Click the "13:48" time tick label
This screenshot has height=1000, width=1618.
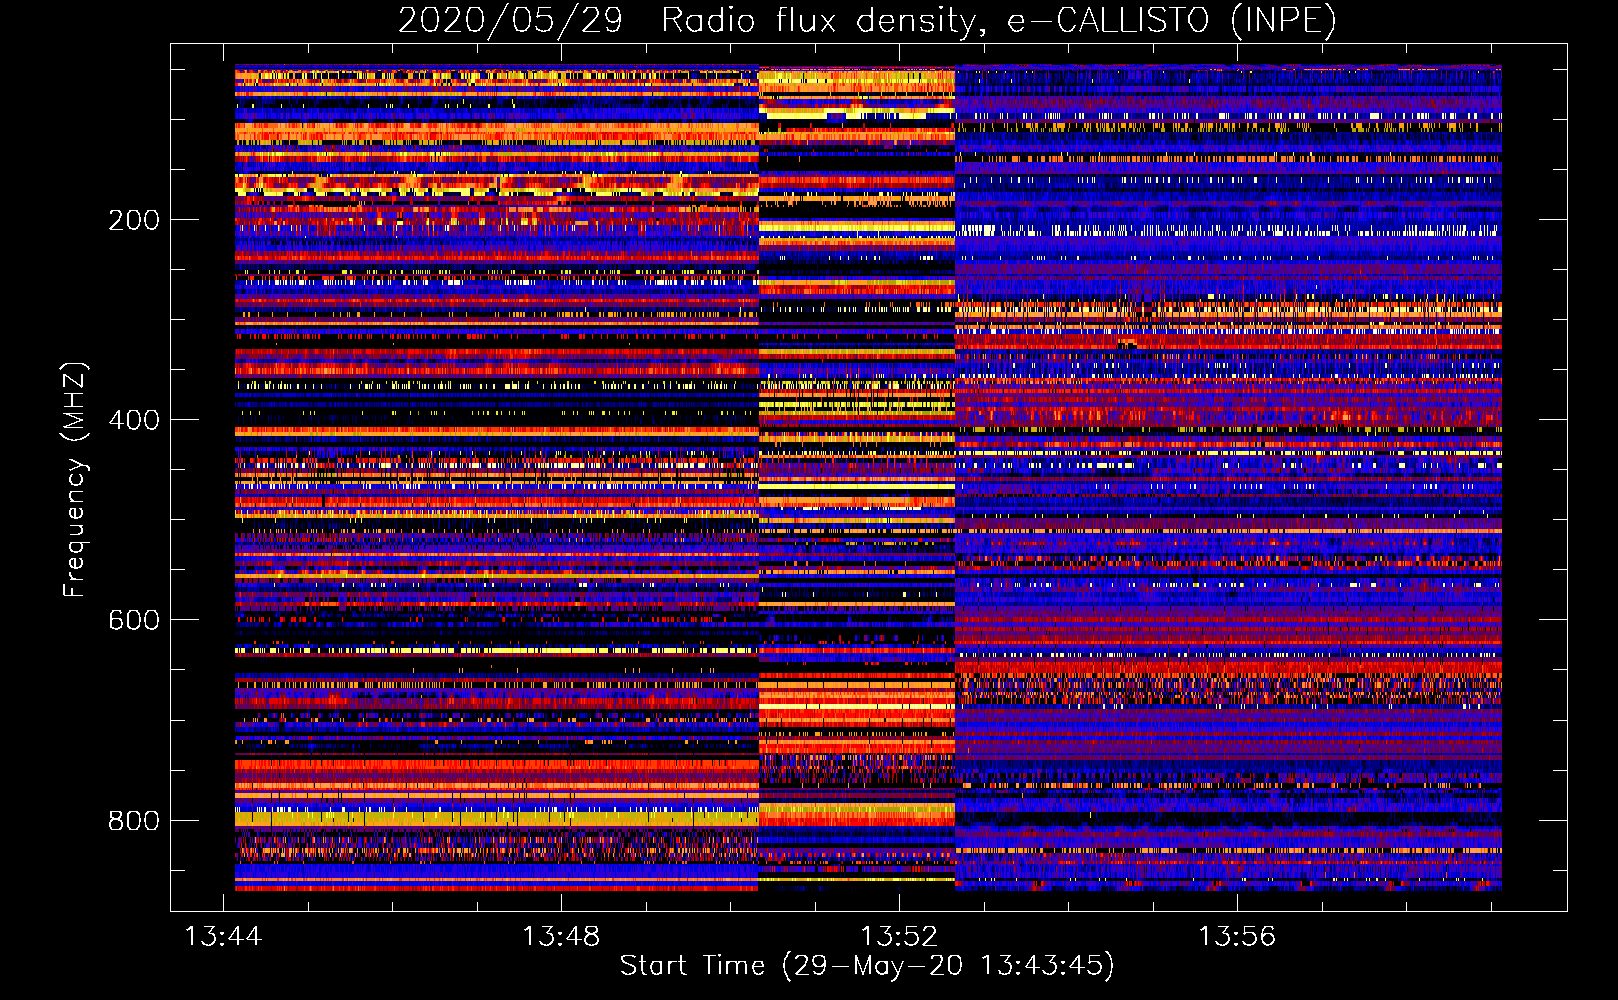(x=561, y=936)
